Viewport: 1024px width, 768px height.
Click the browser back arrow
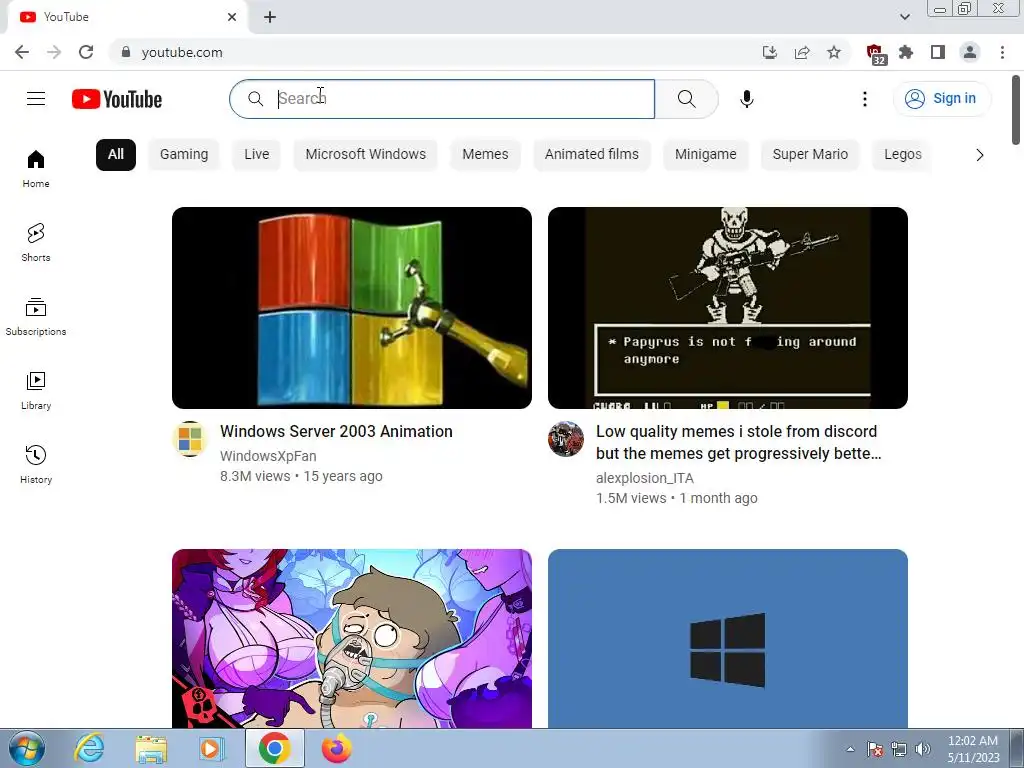[22, 52]
